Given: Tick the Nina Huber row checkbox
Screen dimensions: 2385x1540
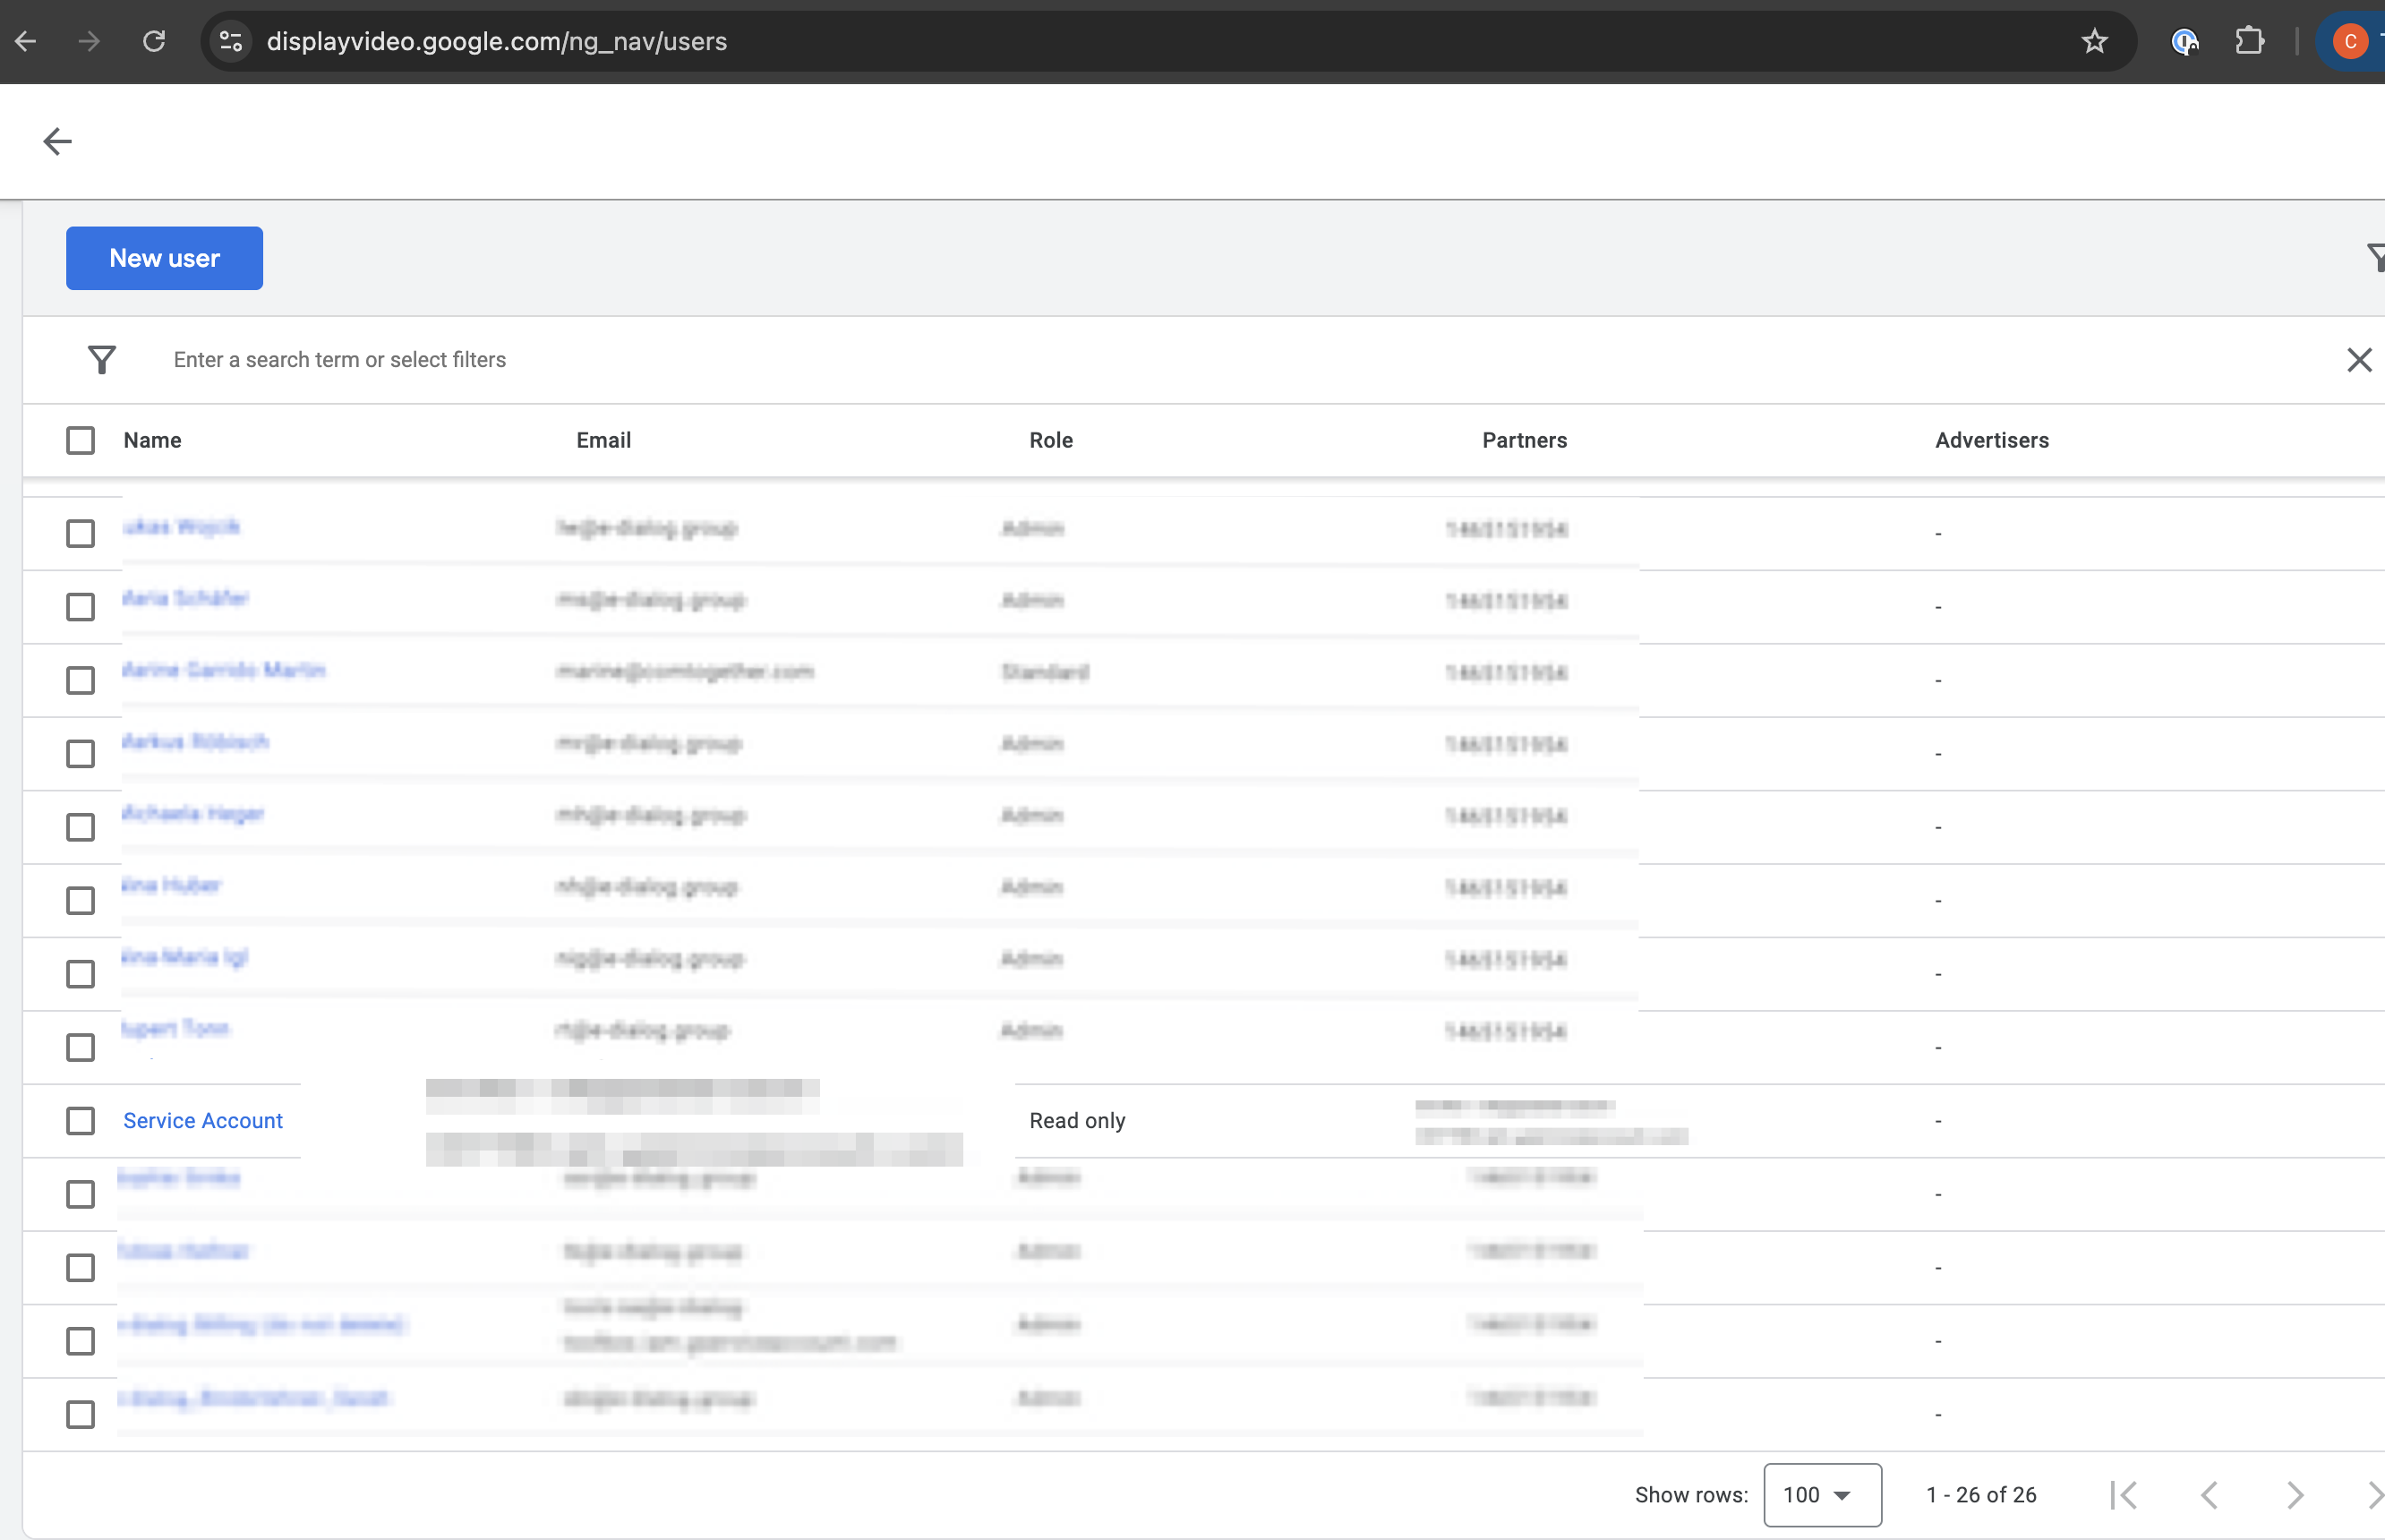Looking at the screenshot, I should (x=81, y=900).
